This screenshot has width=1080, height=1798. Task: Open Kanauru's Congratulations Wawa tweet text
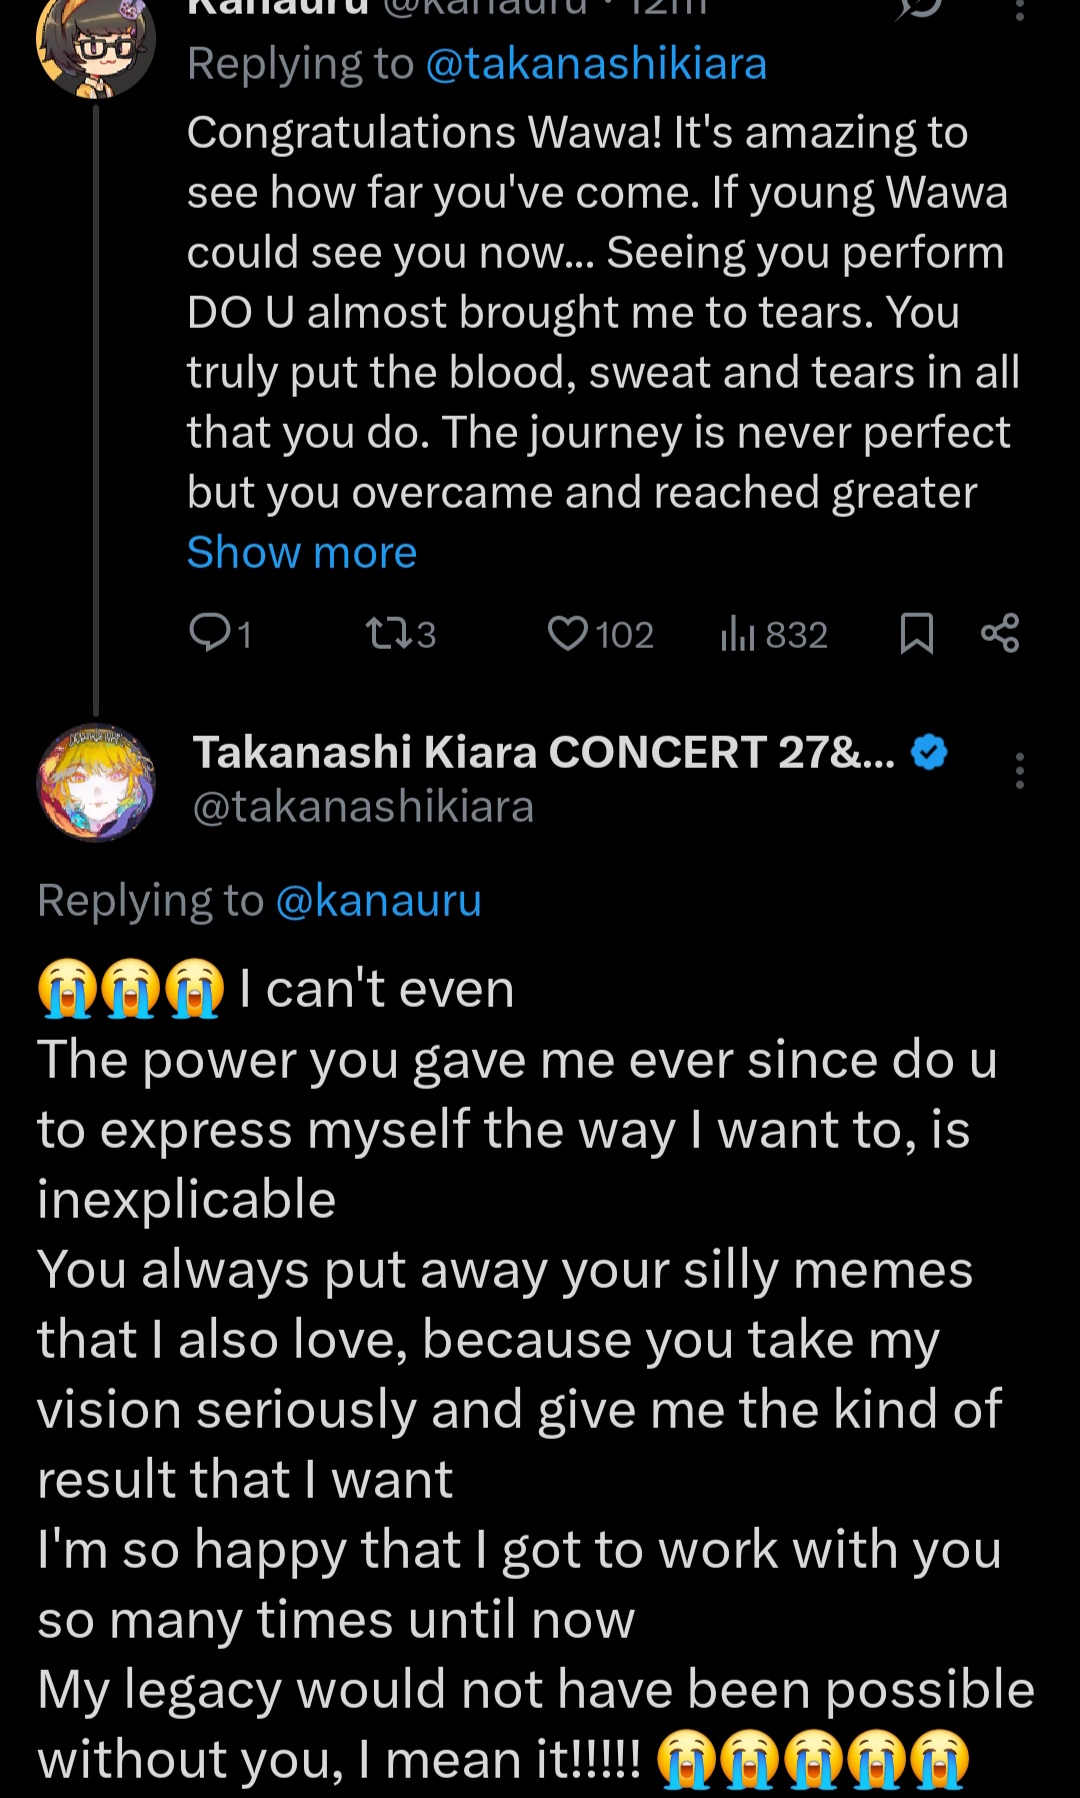pos(600,312)
